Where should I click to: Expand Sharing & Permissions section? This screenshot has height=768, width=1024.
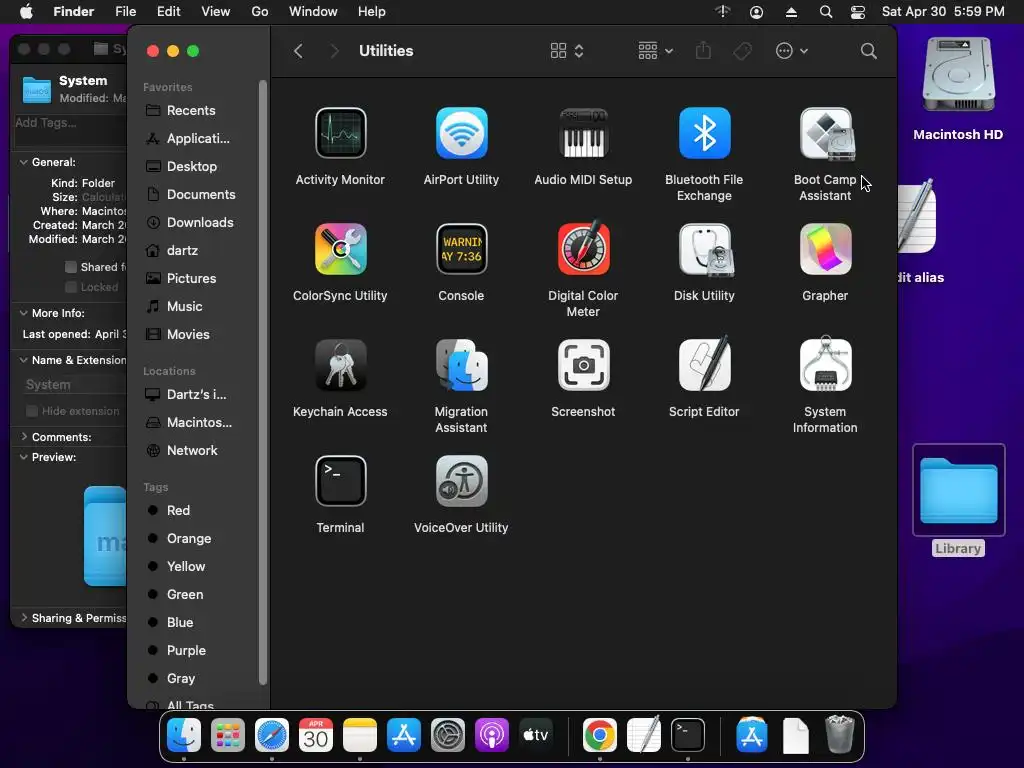[24, 618]
